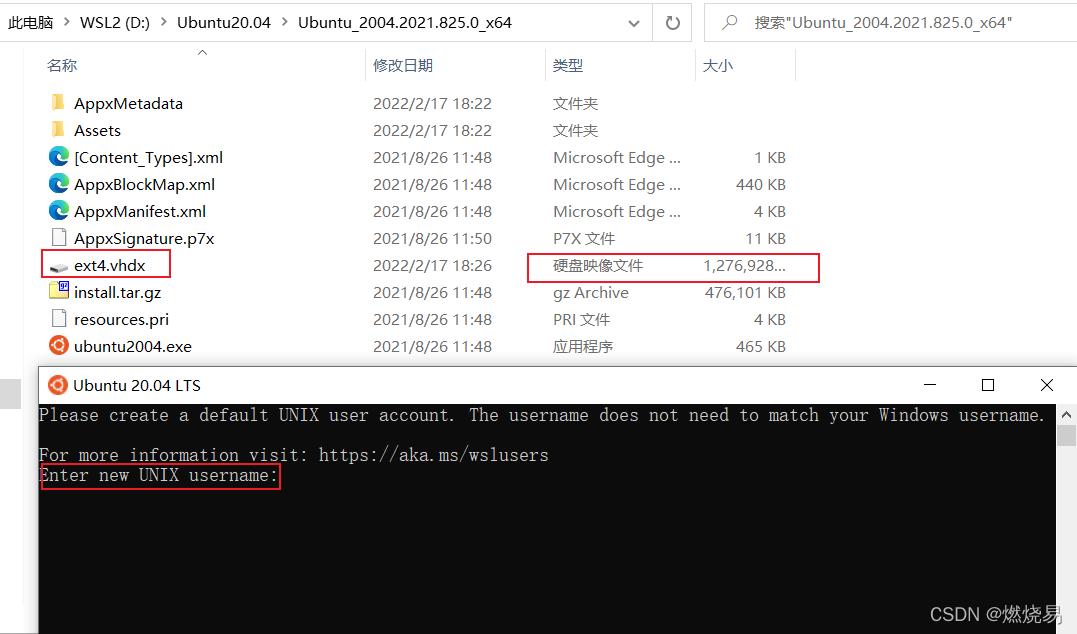This screenshot has height=634, width=1077.
Task: Maximize the Ubuntu 20.04 LTS window
Action: tap(988, 385)
